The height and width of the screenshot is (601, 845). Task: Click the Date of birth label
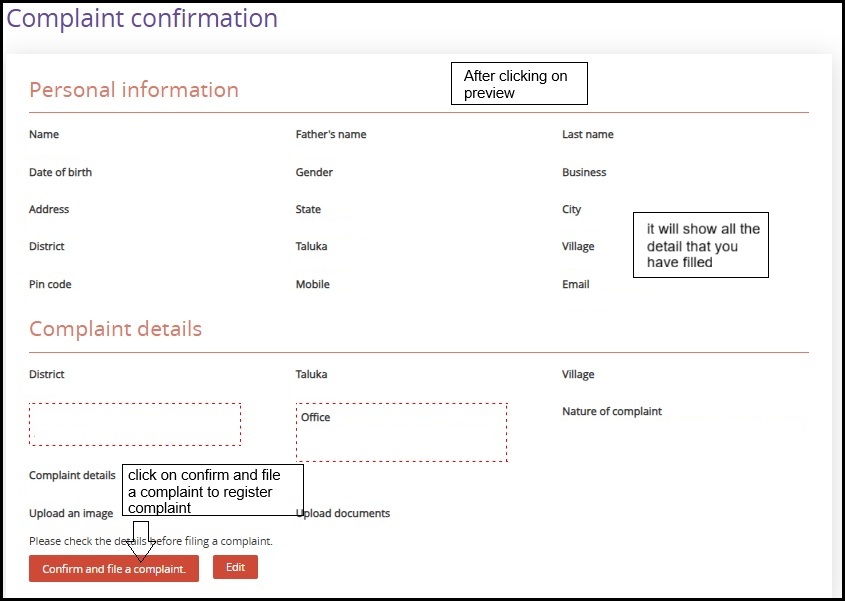coord(60,172)
